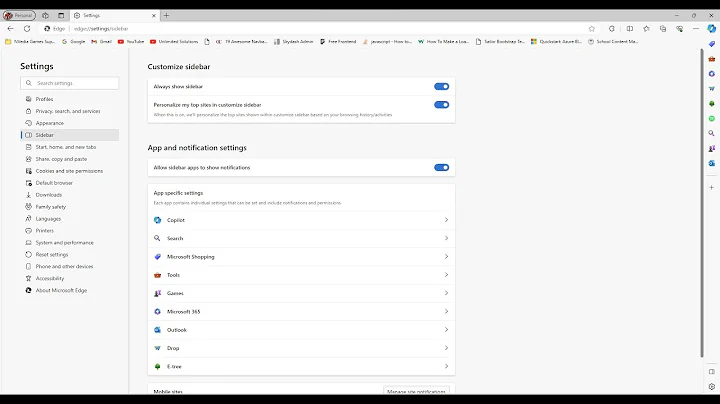Close the Settings tab

tap(154, 15)
